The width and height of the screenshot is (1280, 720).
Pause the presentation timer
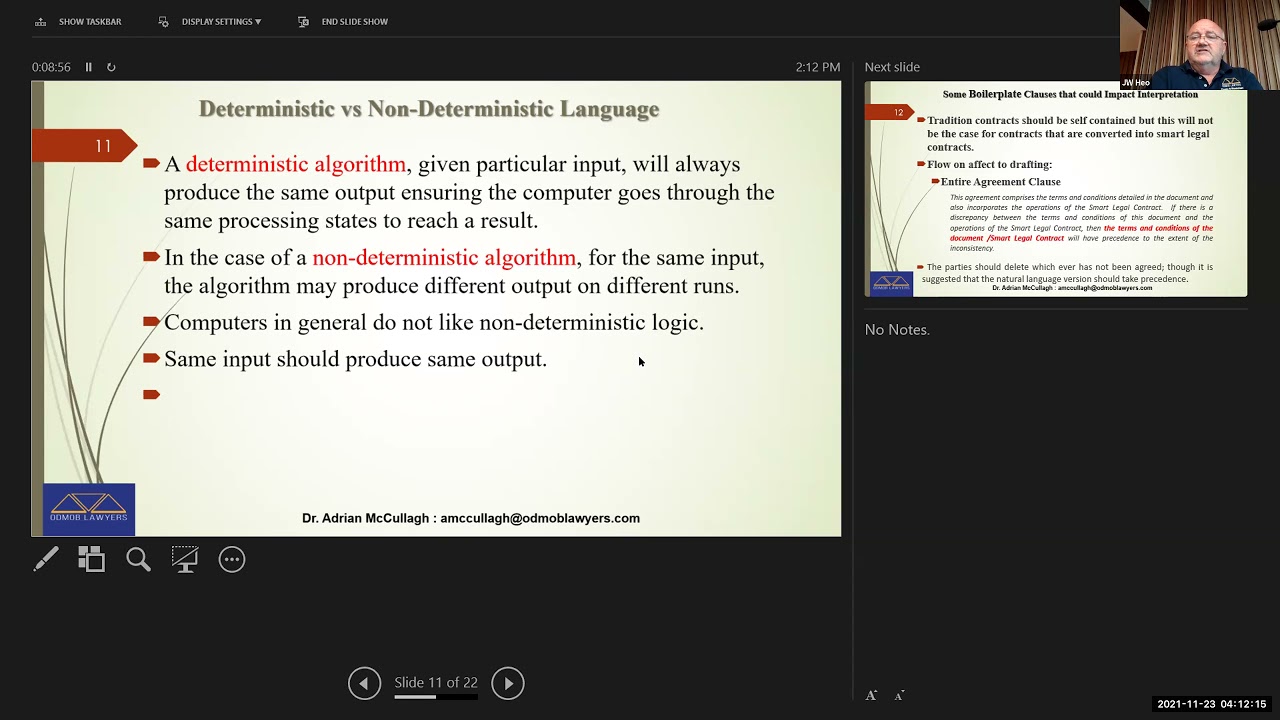coord(88,67)
